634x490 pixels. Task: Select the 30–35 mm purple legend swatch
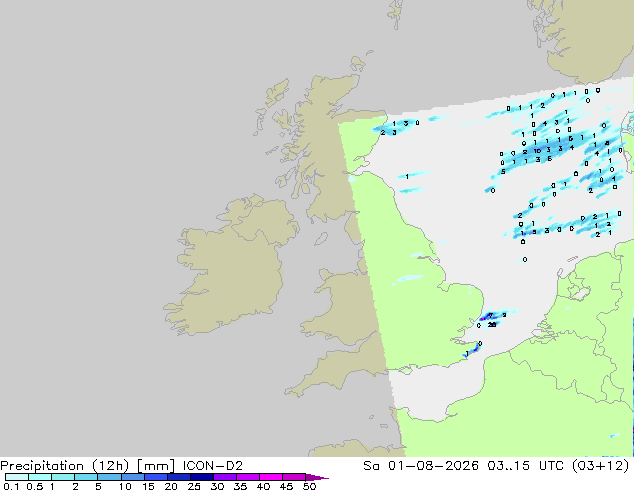225,477
